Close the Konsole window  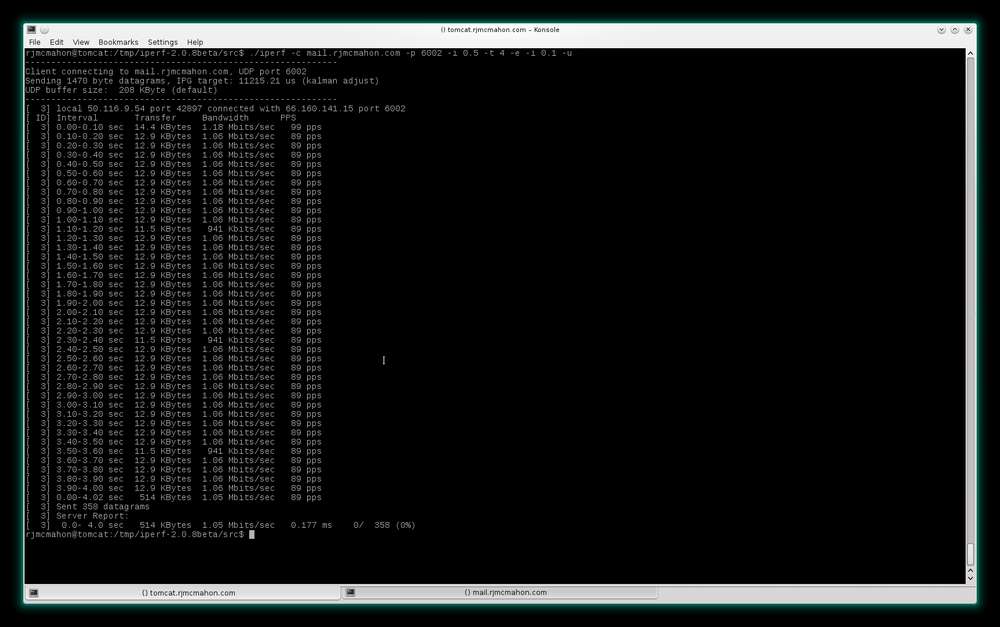(x=968, y=30)
